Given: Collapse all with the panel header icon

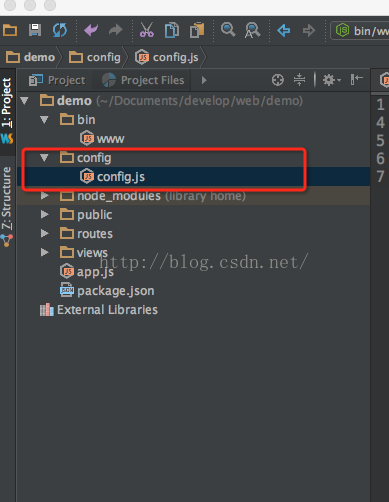Looking at the screenshot, I should (299, 80).
